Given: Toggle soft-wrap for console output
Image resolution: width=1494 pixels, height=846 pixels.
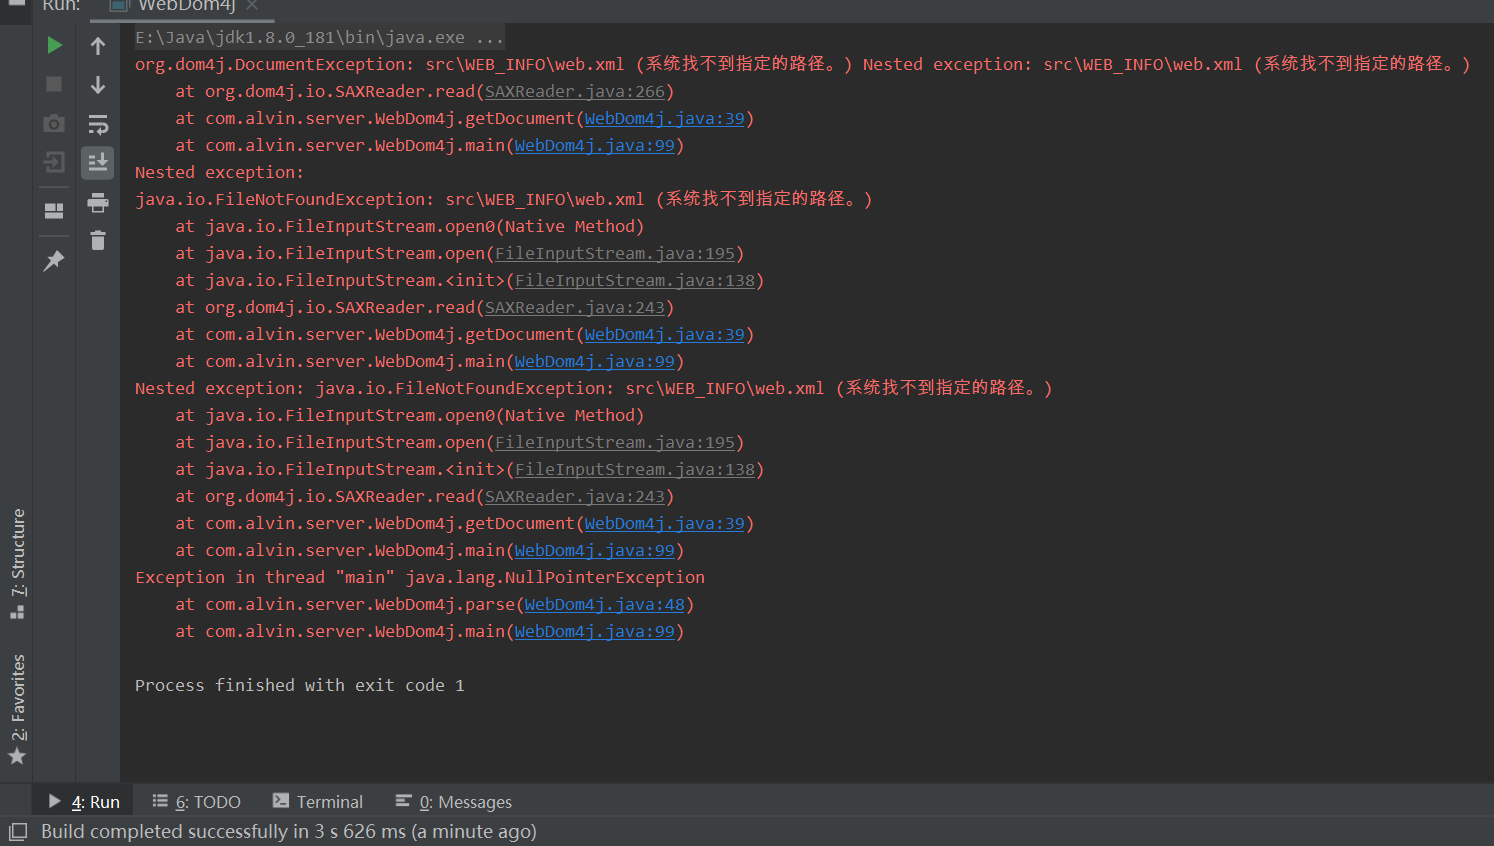Looking at the screenshot, I should pyautogui.click(x=98, y=124).
